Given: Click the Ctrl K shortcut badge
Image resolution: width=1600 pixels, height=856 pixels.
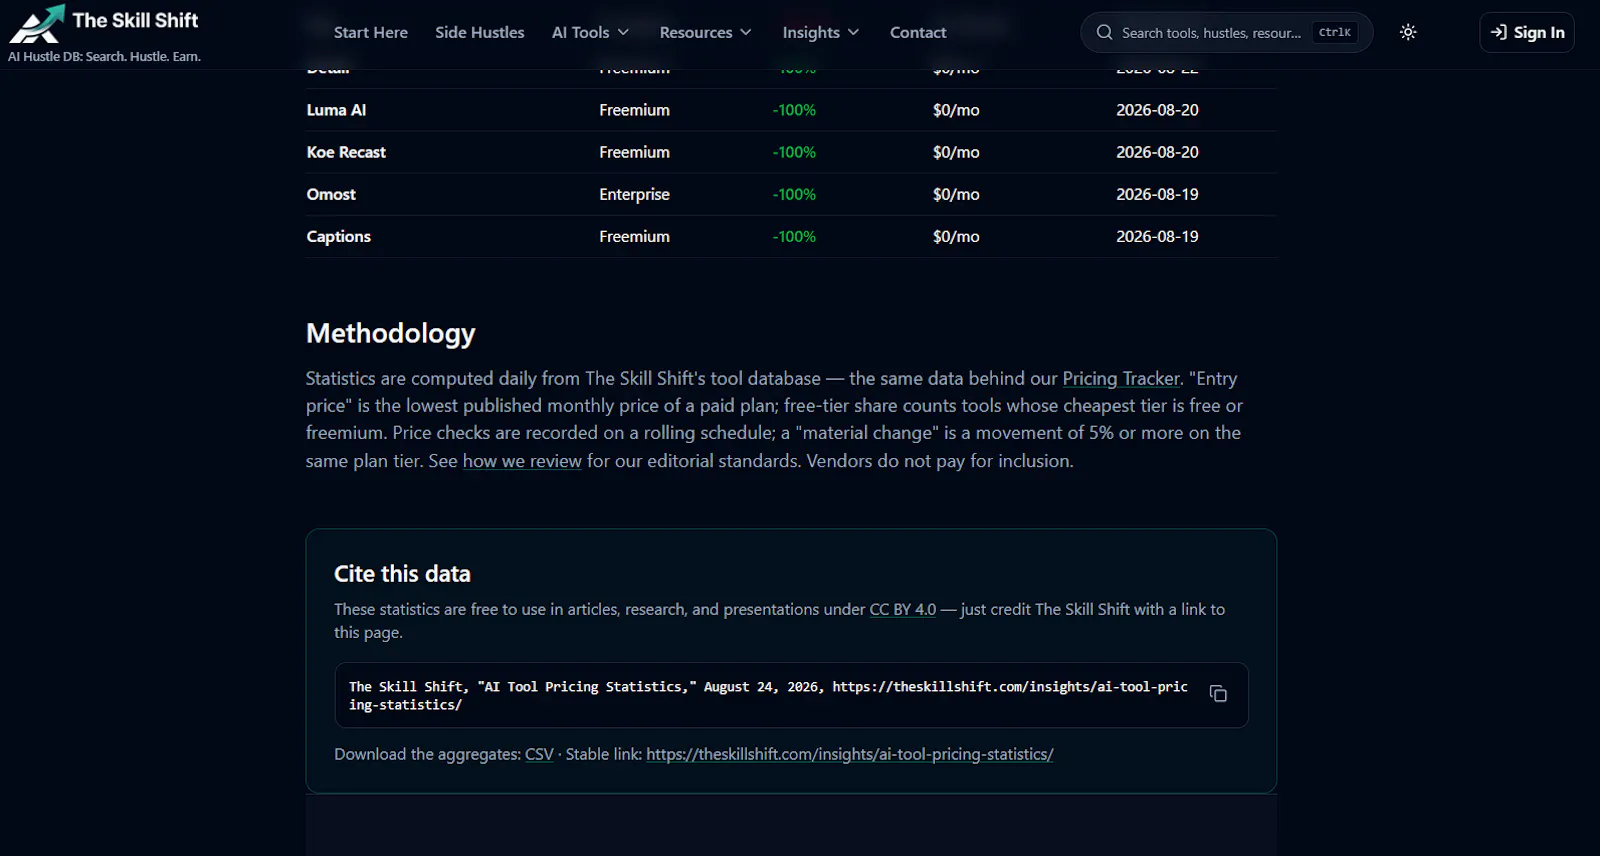Looking at the screenshot, I should click(x=1335, y=33).
